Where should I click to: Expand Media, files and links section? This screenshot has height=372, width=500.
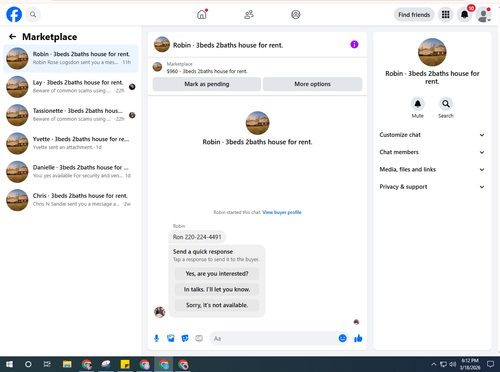pos(432,169)
